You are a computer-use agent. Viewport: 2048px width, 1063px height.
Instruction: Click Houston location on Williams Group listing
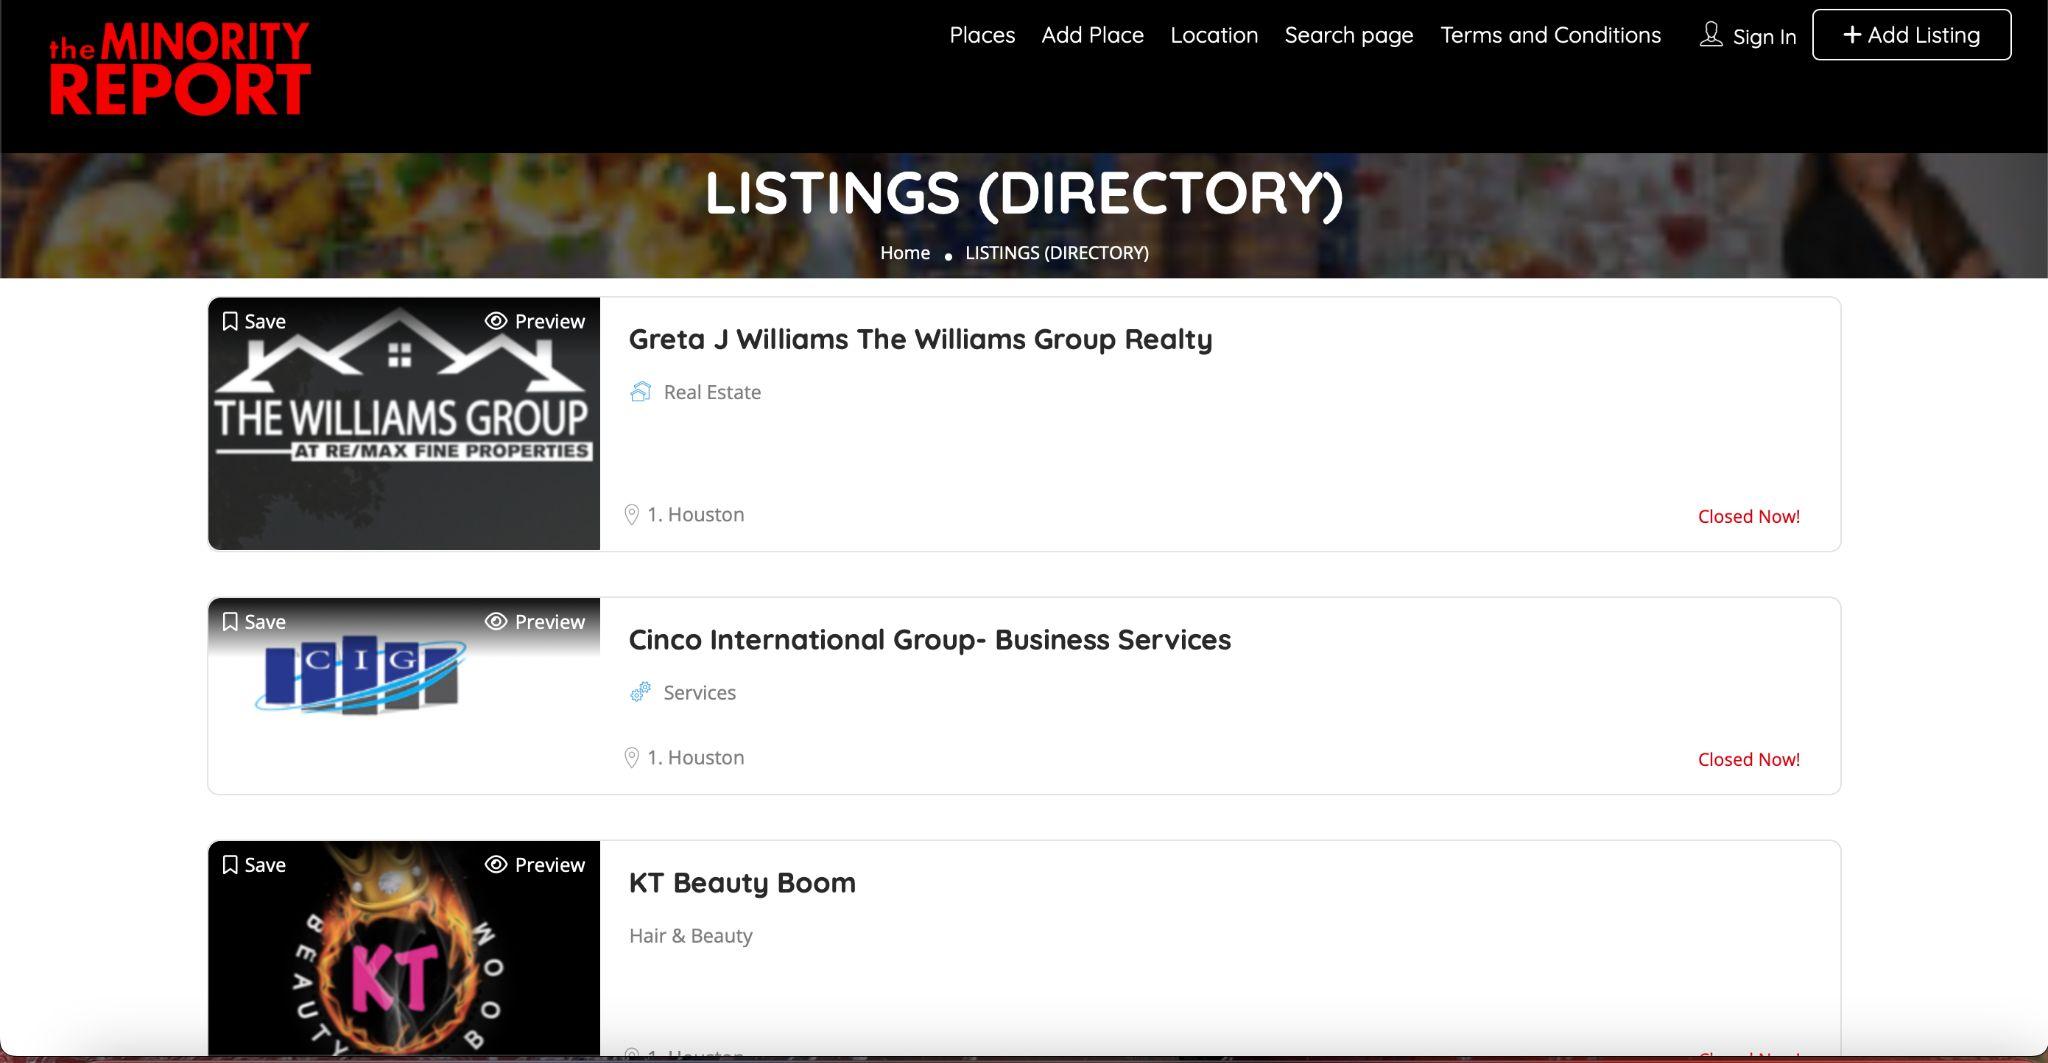696,515
